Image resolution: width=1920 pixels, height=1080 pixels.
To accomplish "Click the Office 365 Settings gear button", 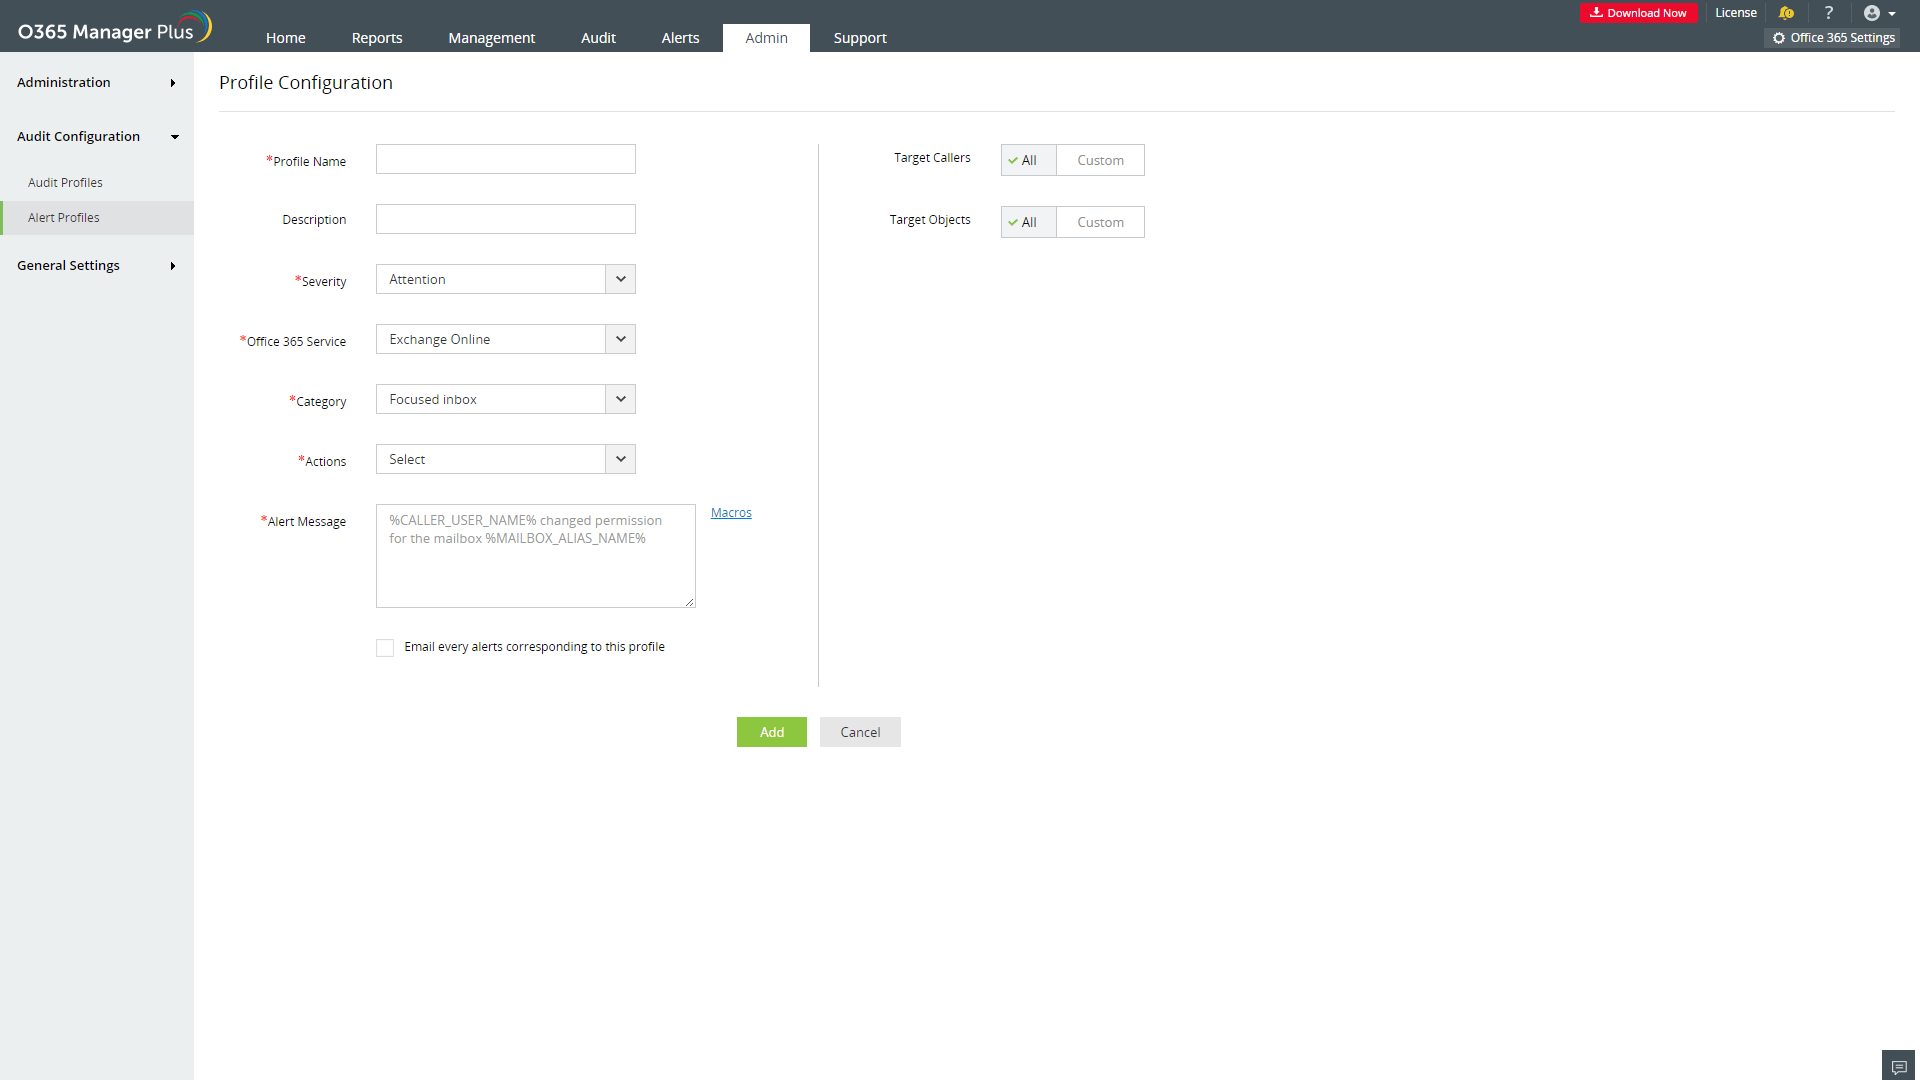I will [1834, 38].
